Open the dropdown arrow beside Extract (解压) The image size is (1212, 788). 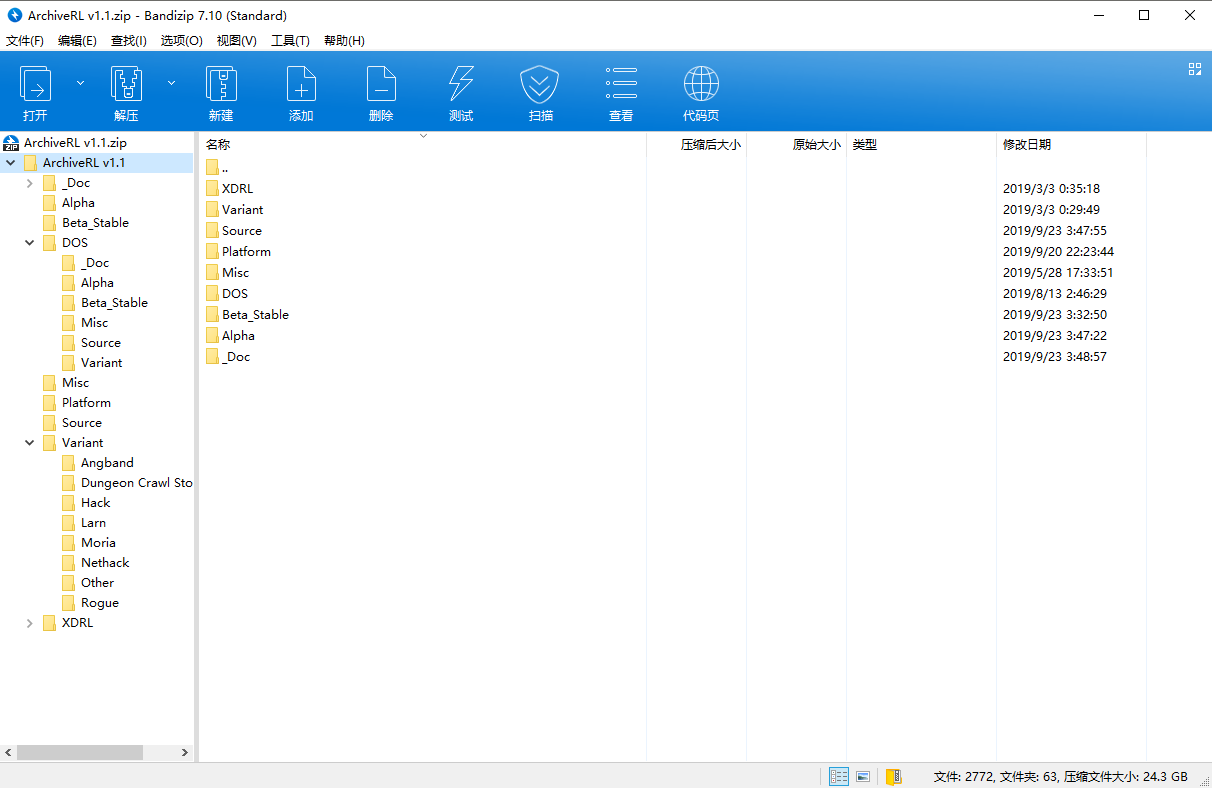171,83
